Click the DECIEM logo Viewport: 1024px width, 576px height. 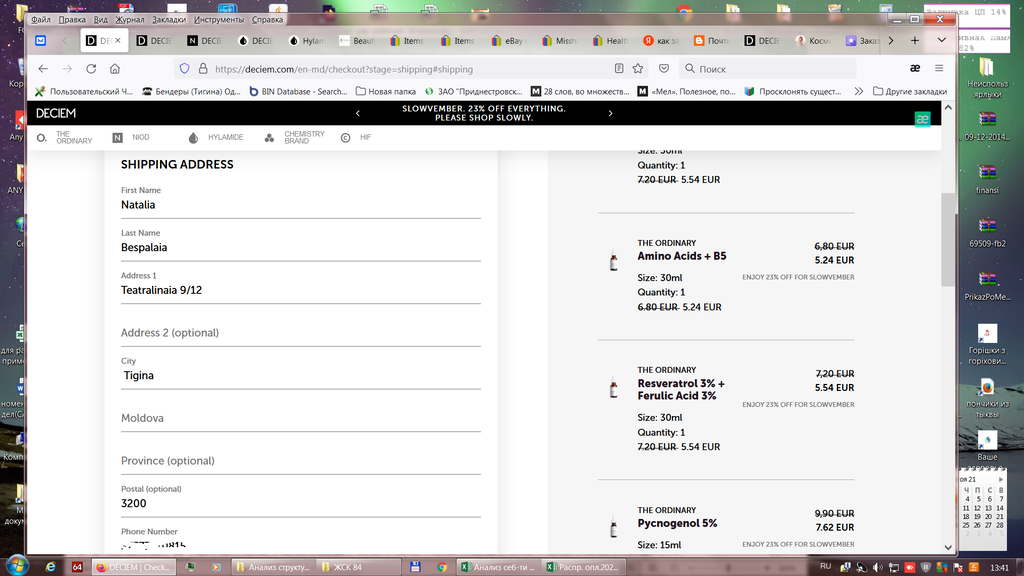pos(56,113)
